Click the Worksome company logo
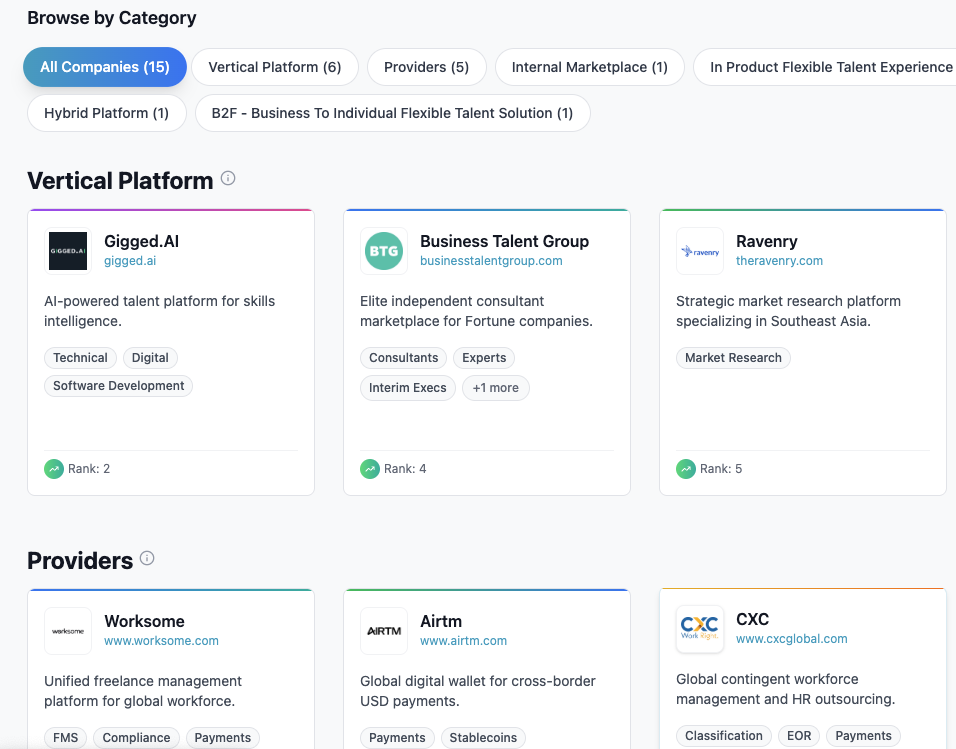Image resolution: width=956 pixels, height=749 pixels. 68,631
